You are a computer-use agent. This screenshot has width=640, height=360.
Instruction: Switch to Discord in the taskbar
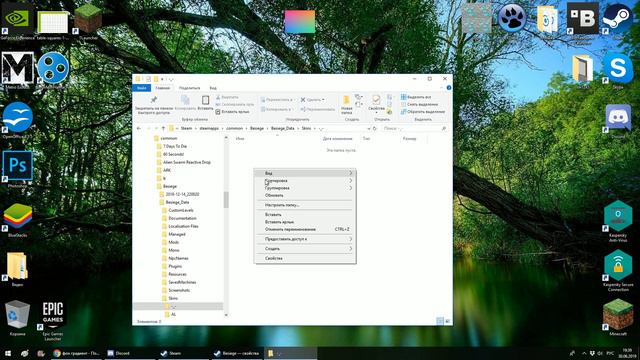131,353
